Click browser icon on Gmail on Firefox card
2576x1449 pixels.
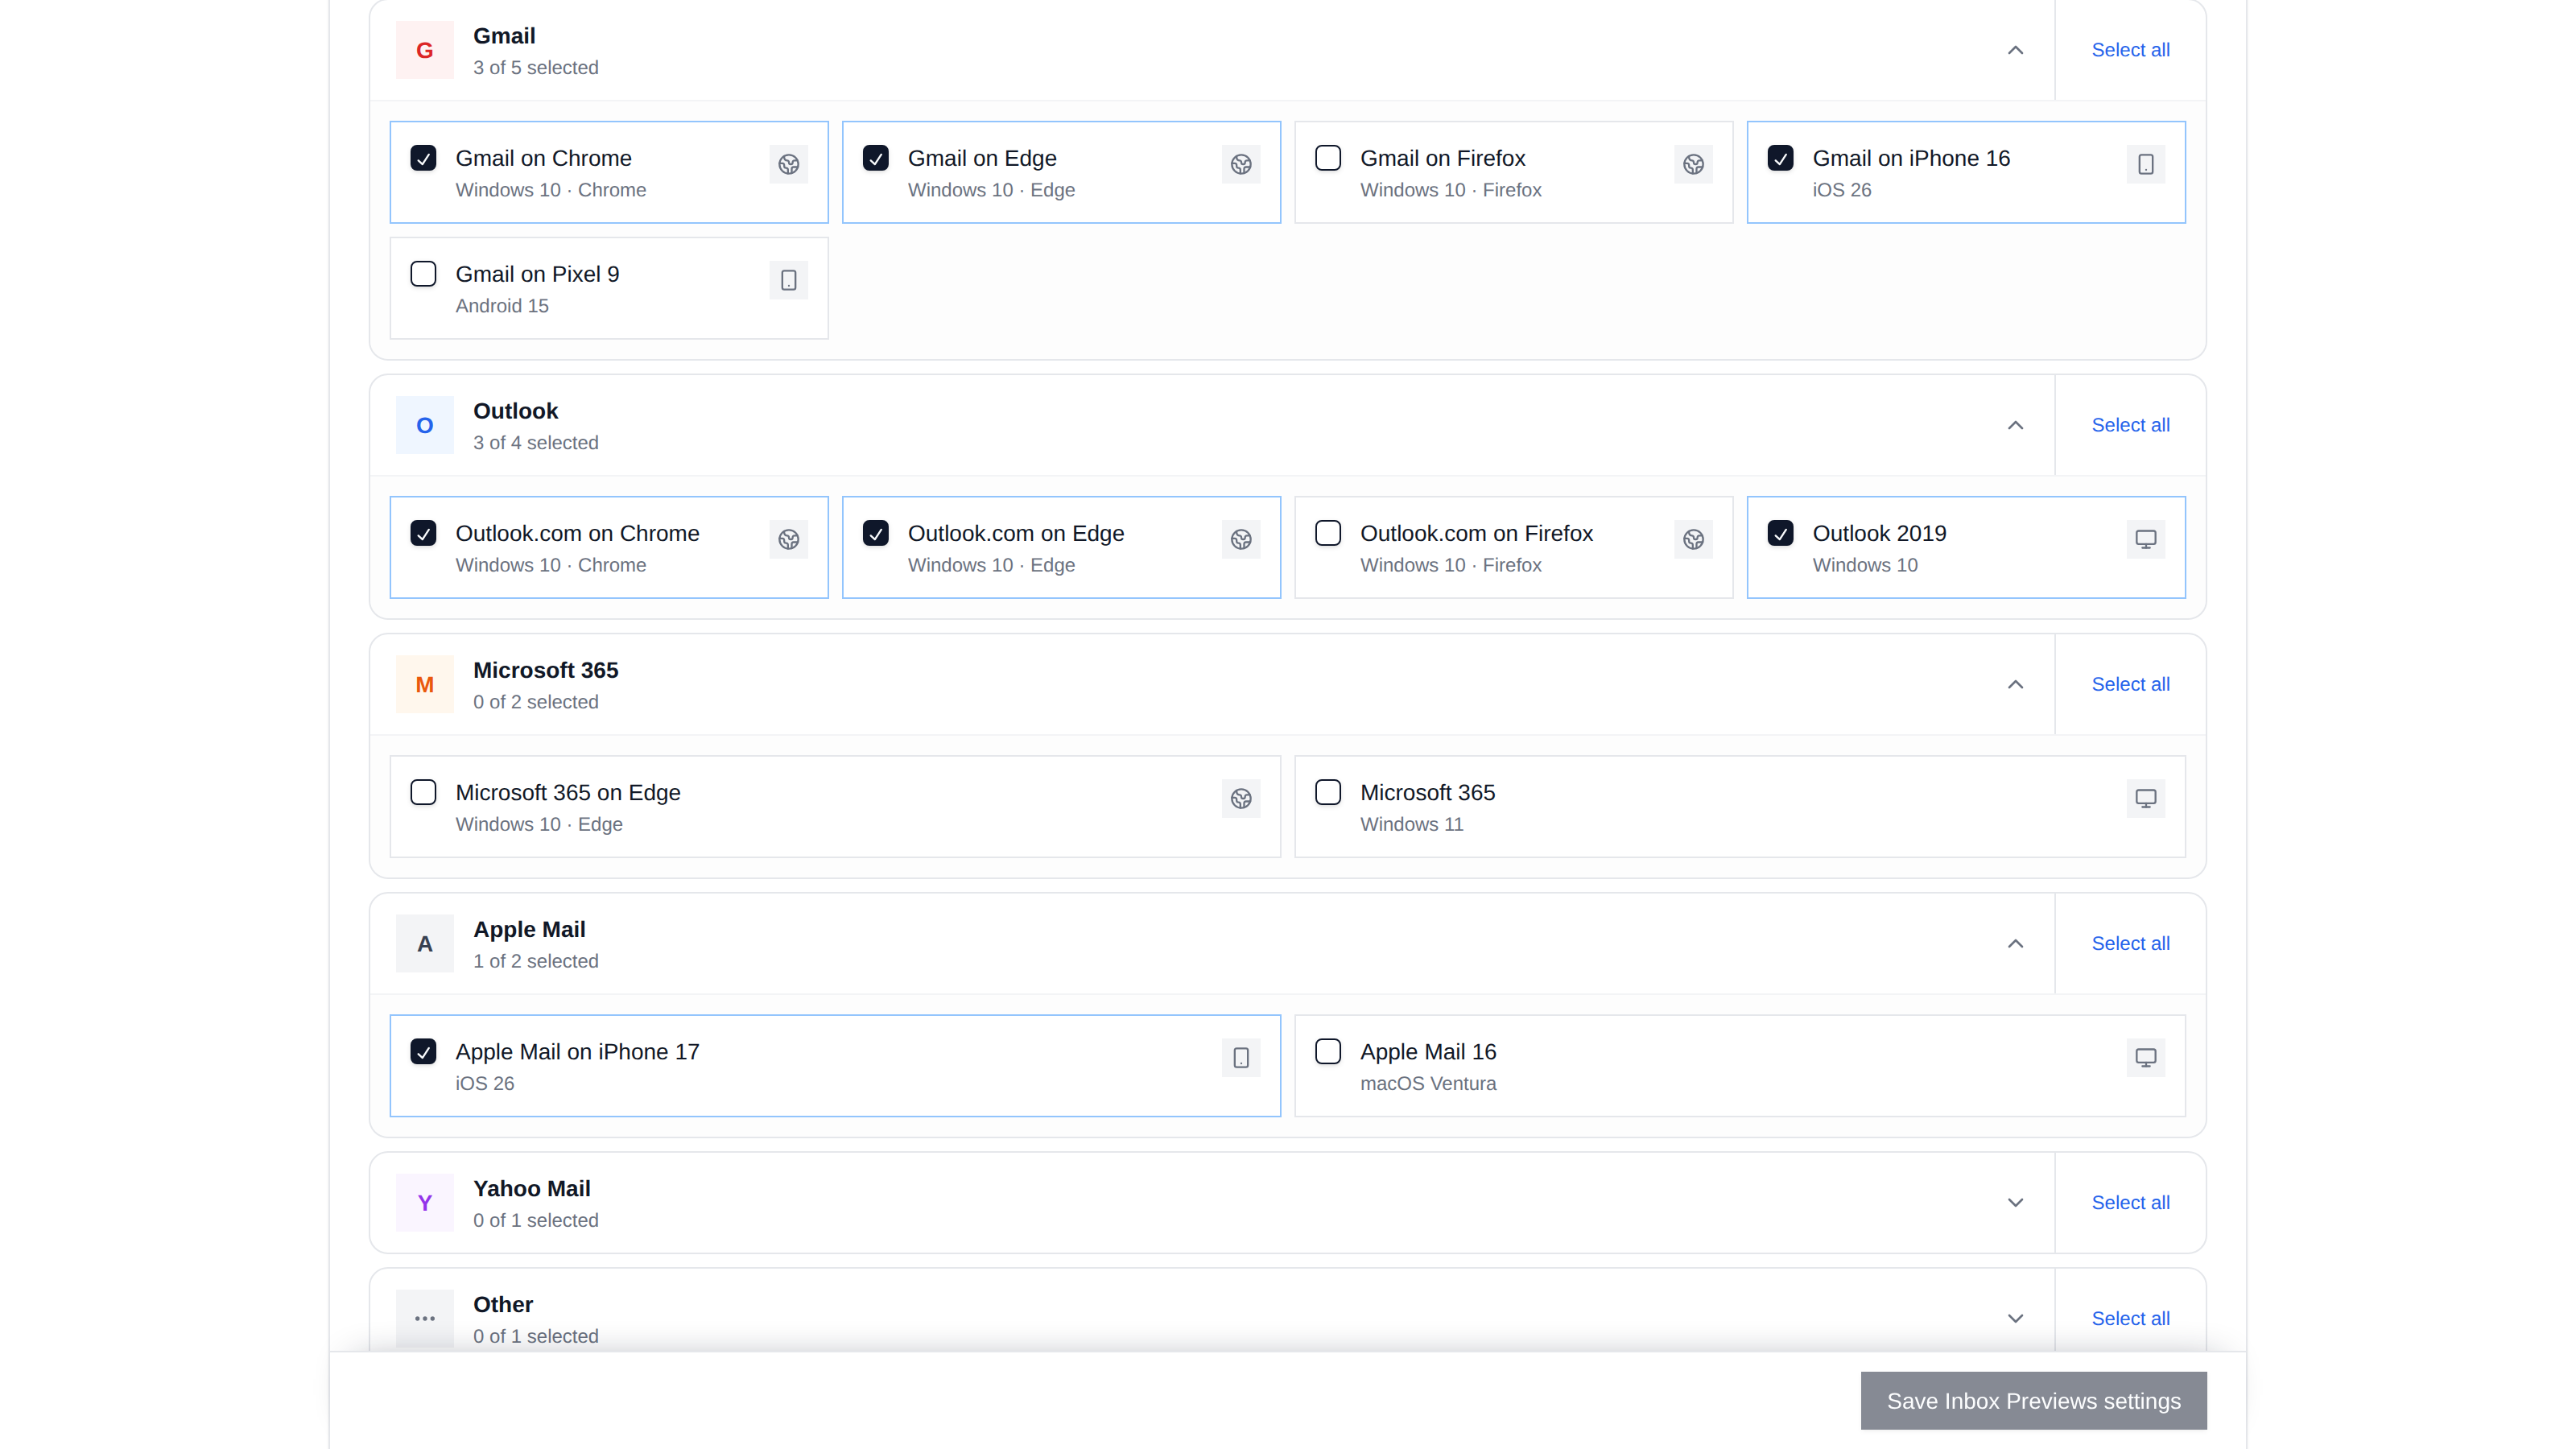tap(1693, 164)
